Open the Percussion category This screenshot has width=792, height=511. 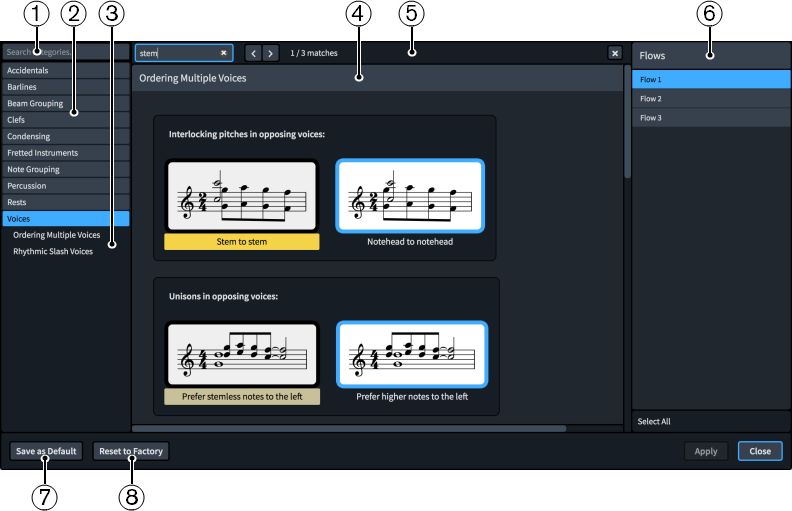tap(66, 186)
